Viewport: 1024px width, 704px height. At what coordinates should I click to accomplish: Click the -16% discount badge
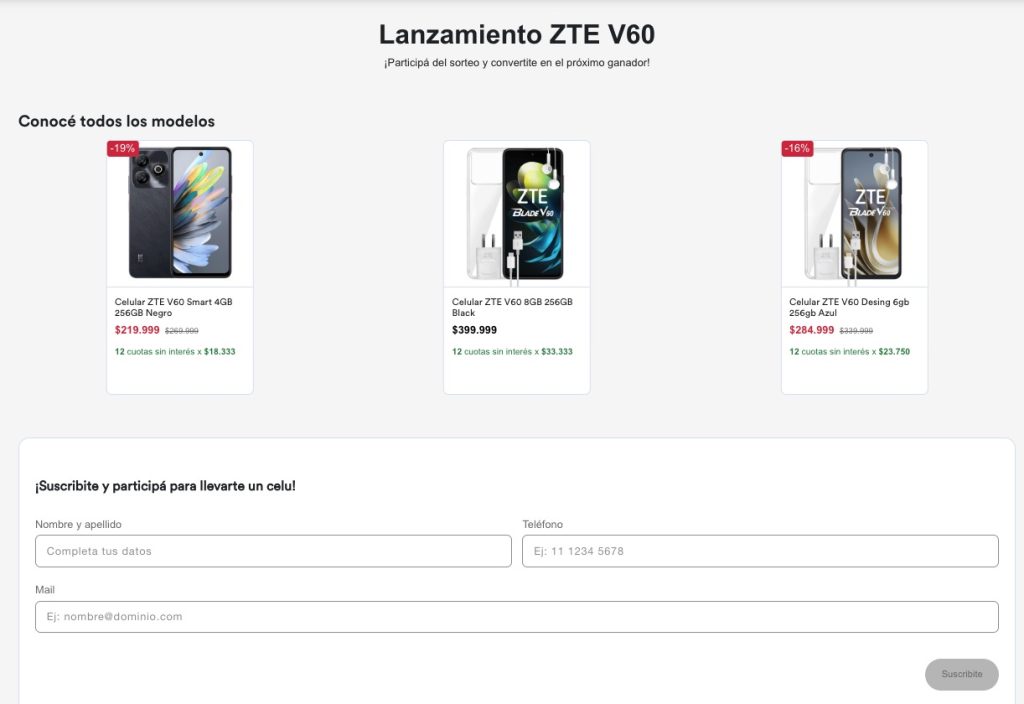click(797, 148)
